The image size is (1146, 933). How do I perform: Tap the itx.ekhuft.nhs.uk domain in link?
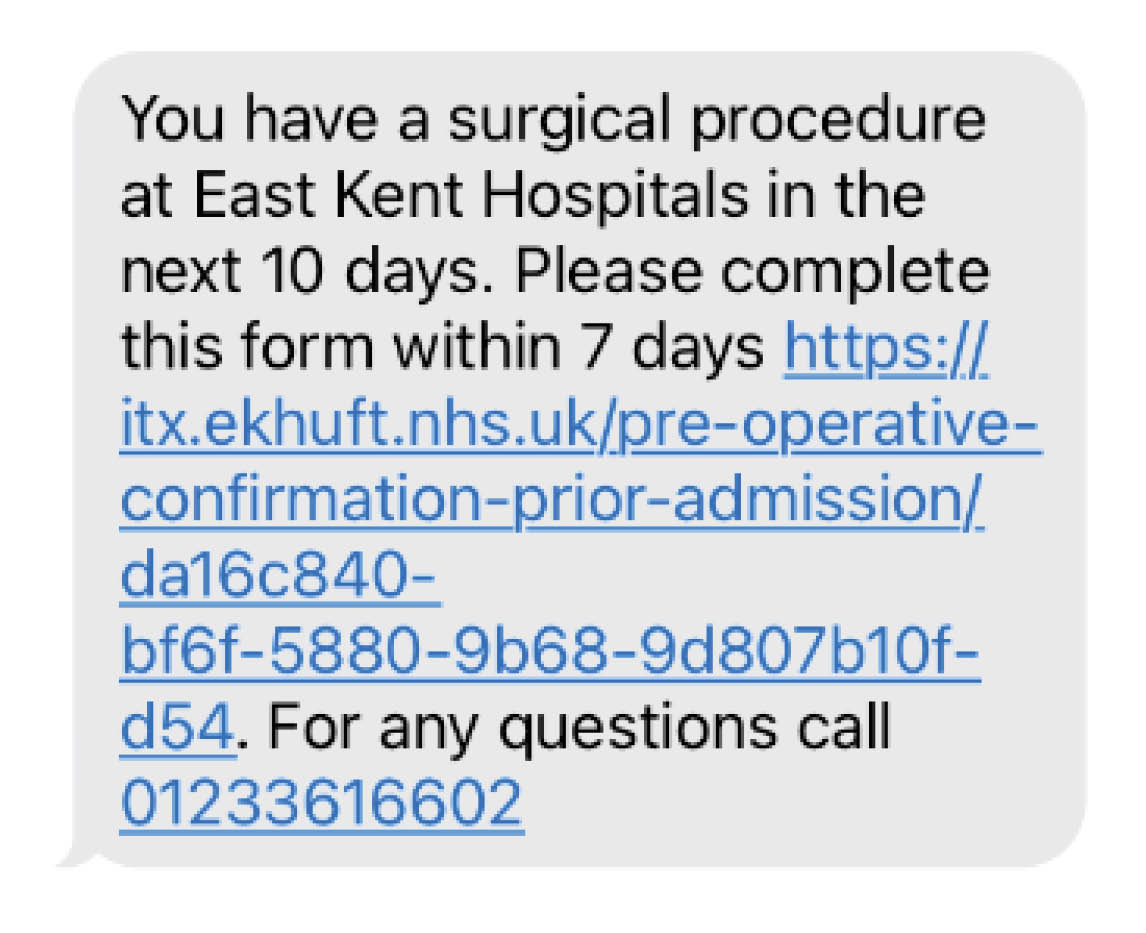coord(358,424)
